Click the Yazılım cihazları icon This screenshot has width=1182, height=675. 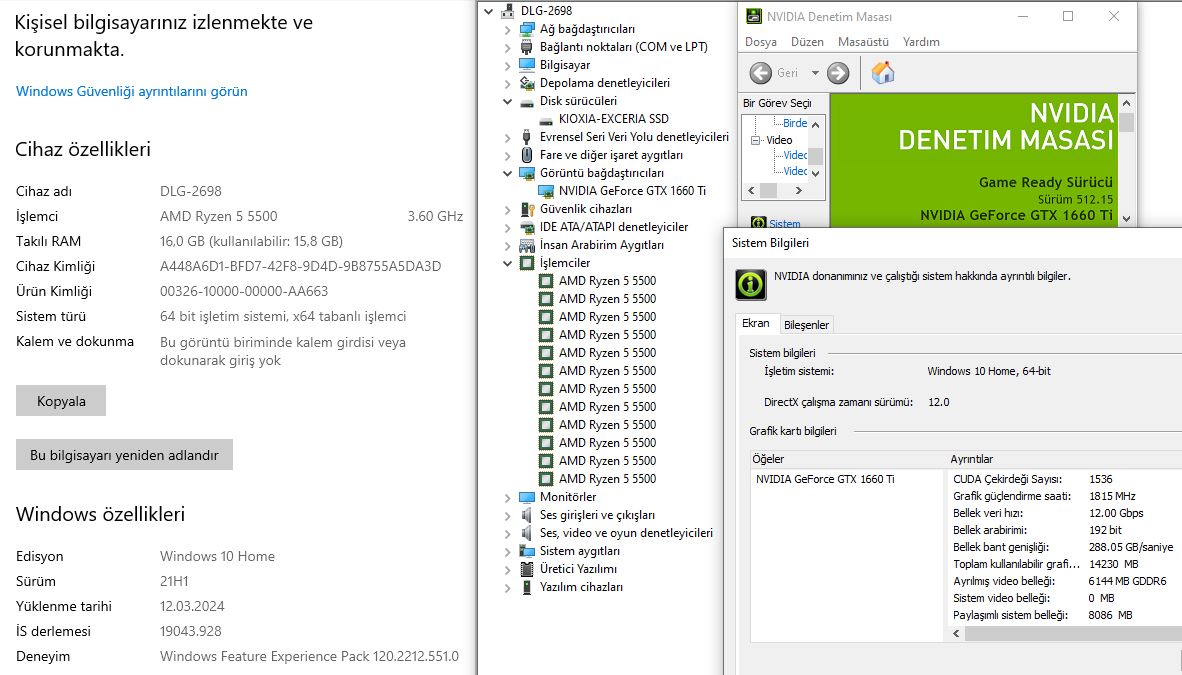coord(527,587)
